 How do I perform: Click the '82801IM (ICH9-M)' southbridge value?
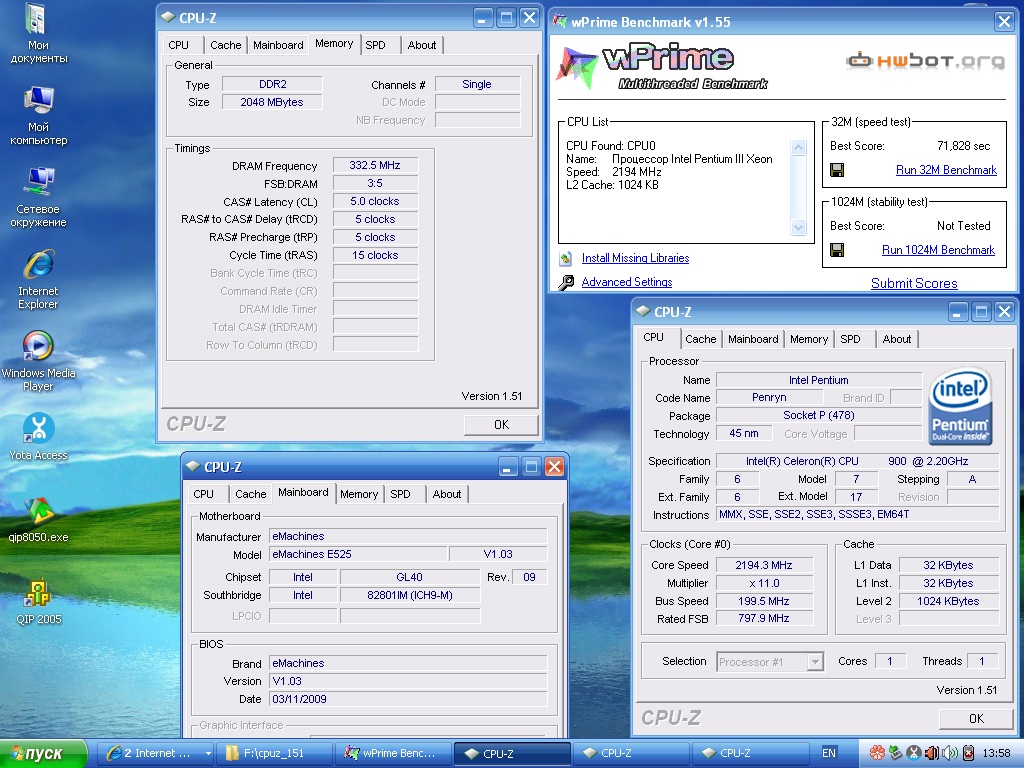point(409,596)
